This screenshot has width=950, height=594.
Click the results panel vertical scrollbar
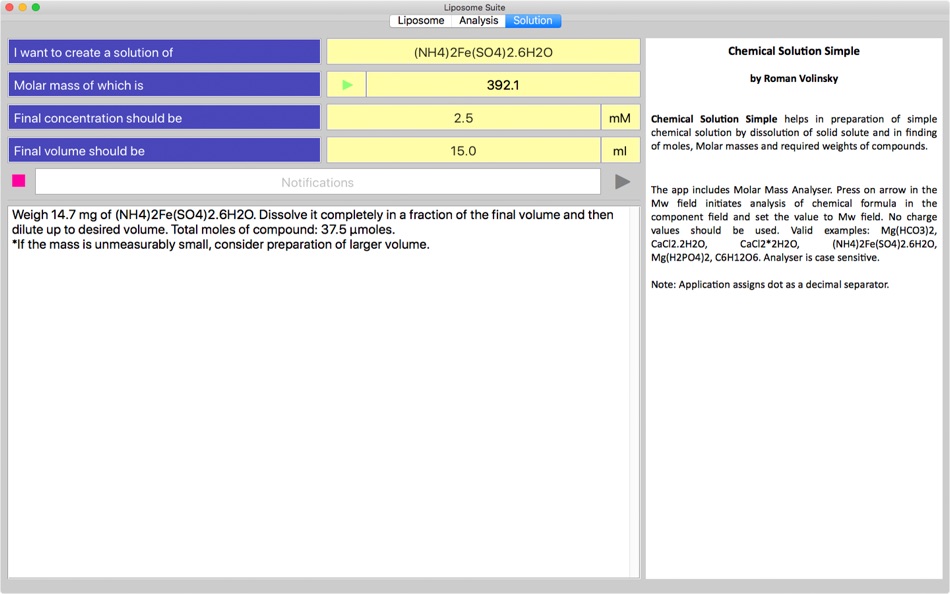[x=634, y=392]
